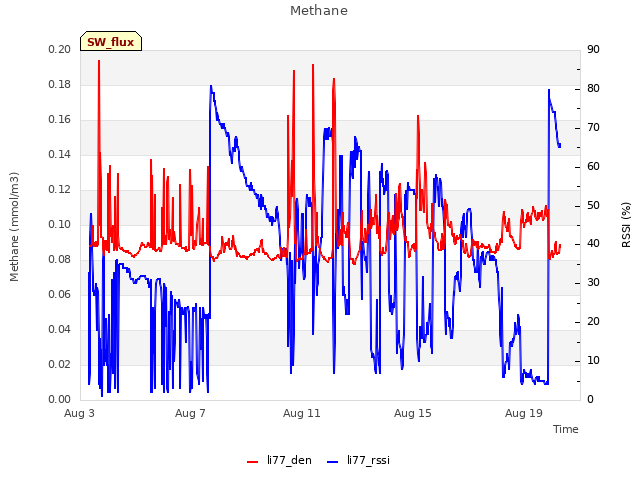The image size is (640, 480).
Task: Click the 0.10 methane axis value
Action: coord(60,224)
